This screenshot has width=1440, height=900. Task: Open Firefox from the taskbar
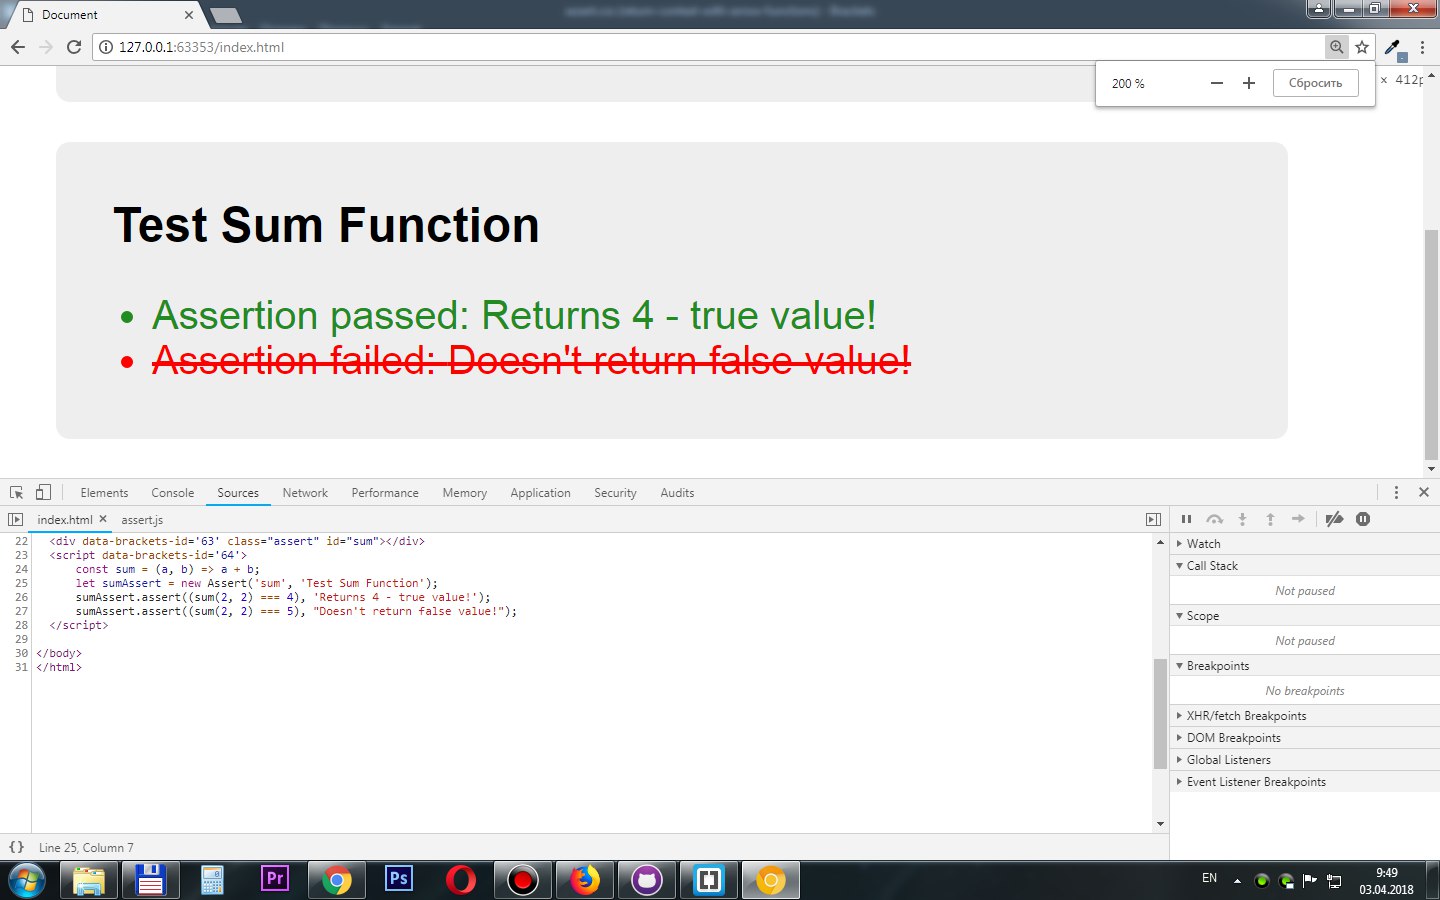(584, 880)
